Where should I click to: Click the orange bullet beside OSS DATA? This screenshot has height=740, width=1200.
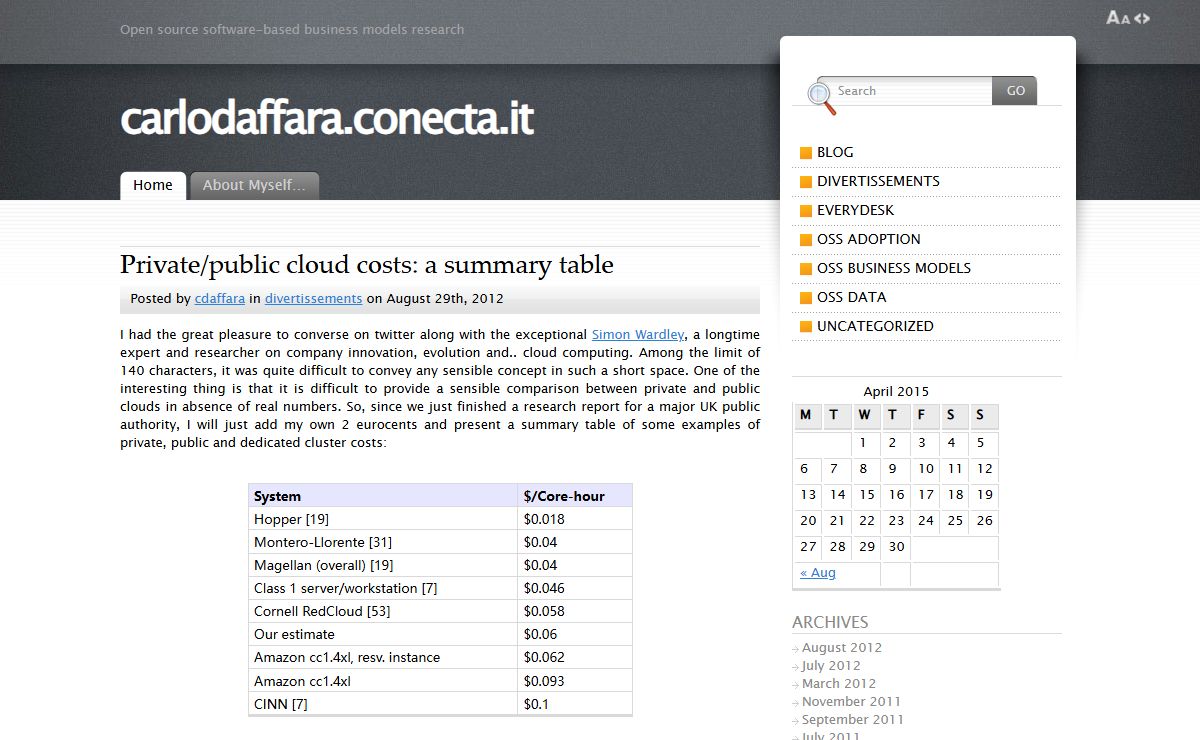806,298
